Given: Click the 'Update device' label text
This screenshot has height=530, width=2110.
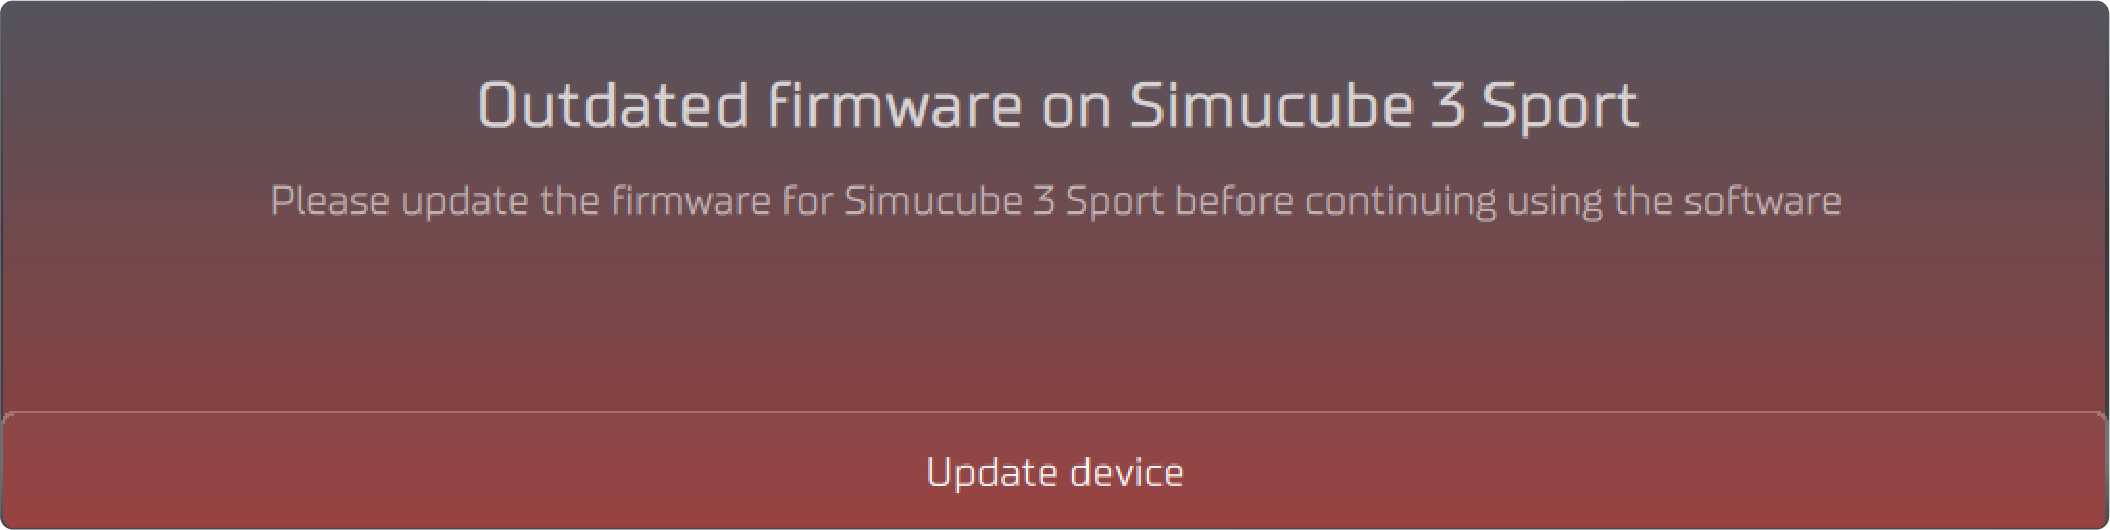Looking at the screenshot, I should [1055, 472].
